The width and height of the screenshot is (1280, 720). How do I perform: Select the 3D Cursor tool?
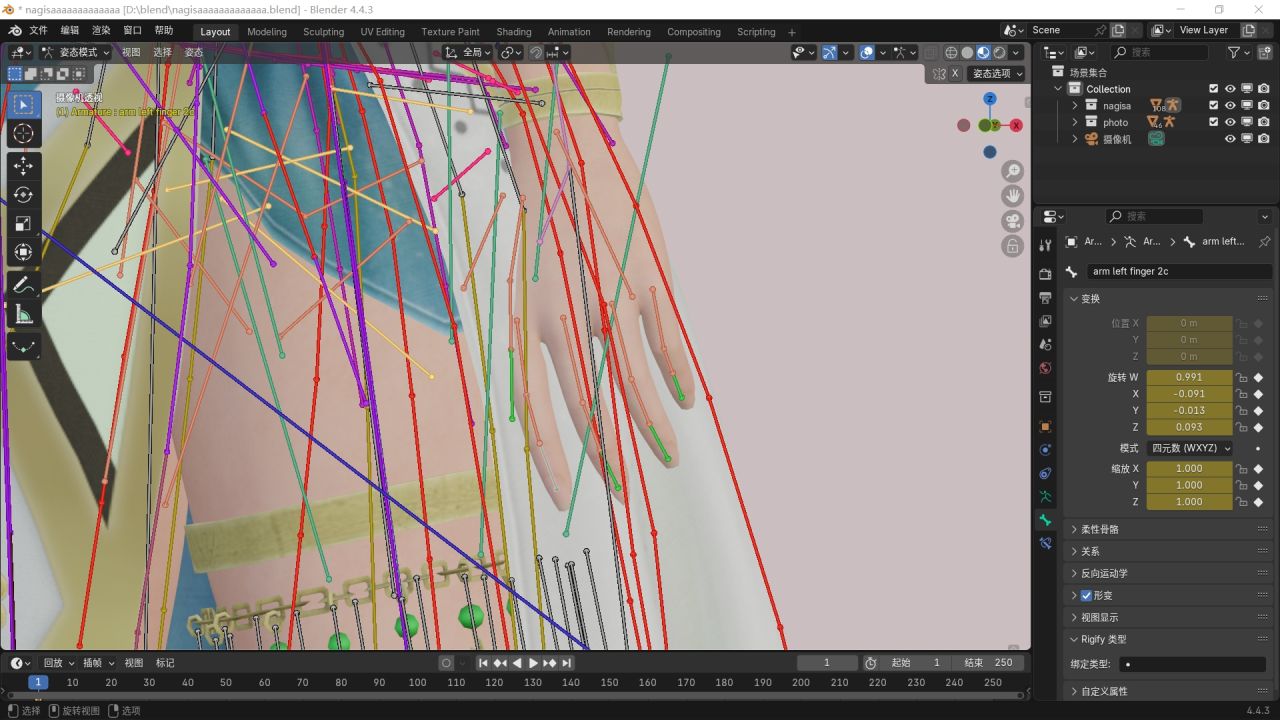pos(23,134)
